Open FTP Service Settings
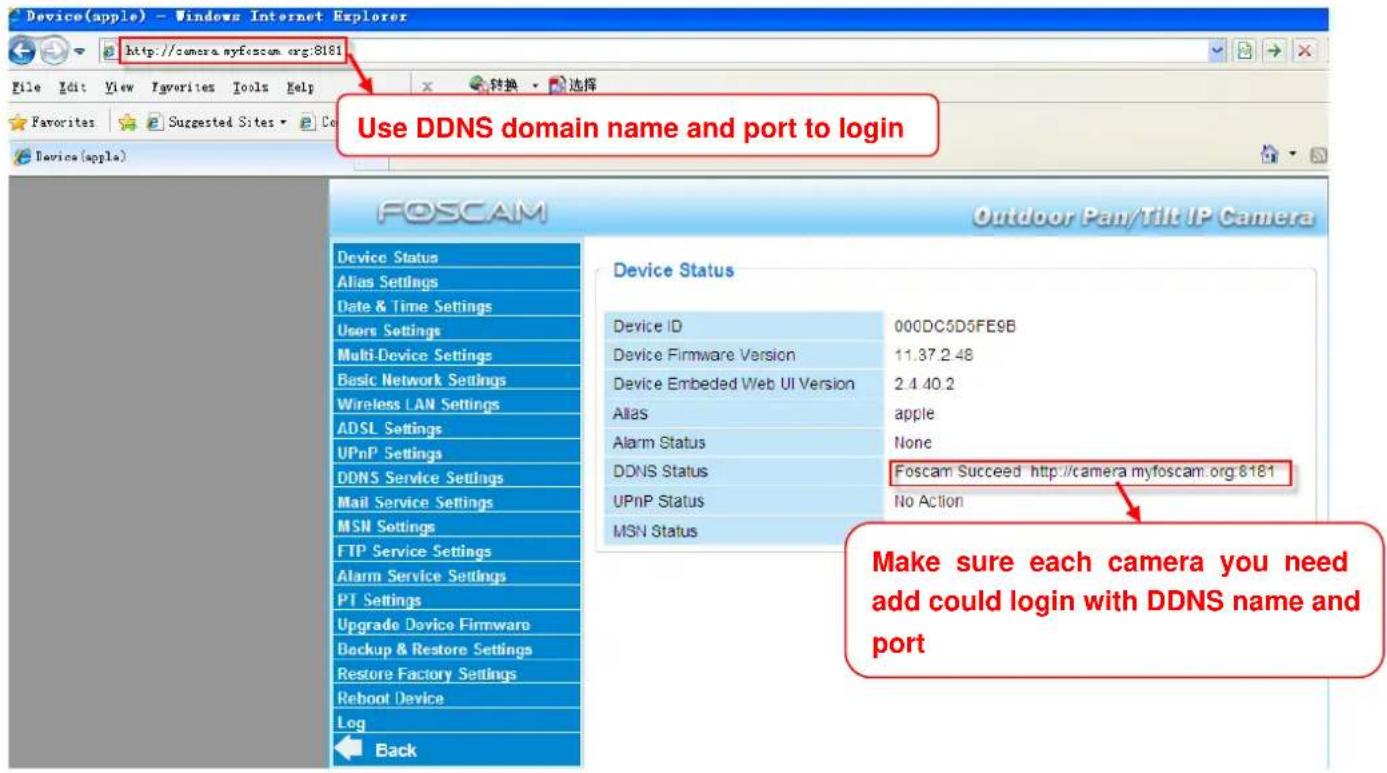The width and height of the screenshot is (1387, 773). click(456, 551)
